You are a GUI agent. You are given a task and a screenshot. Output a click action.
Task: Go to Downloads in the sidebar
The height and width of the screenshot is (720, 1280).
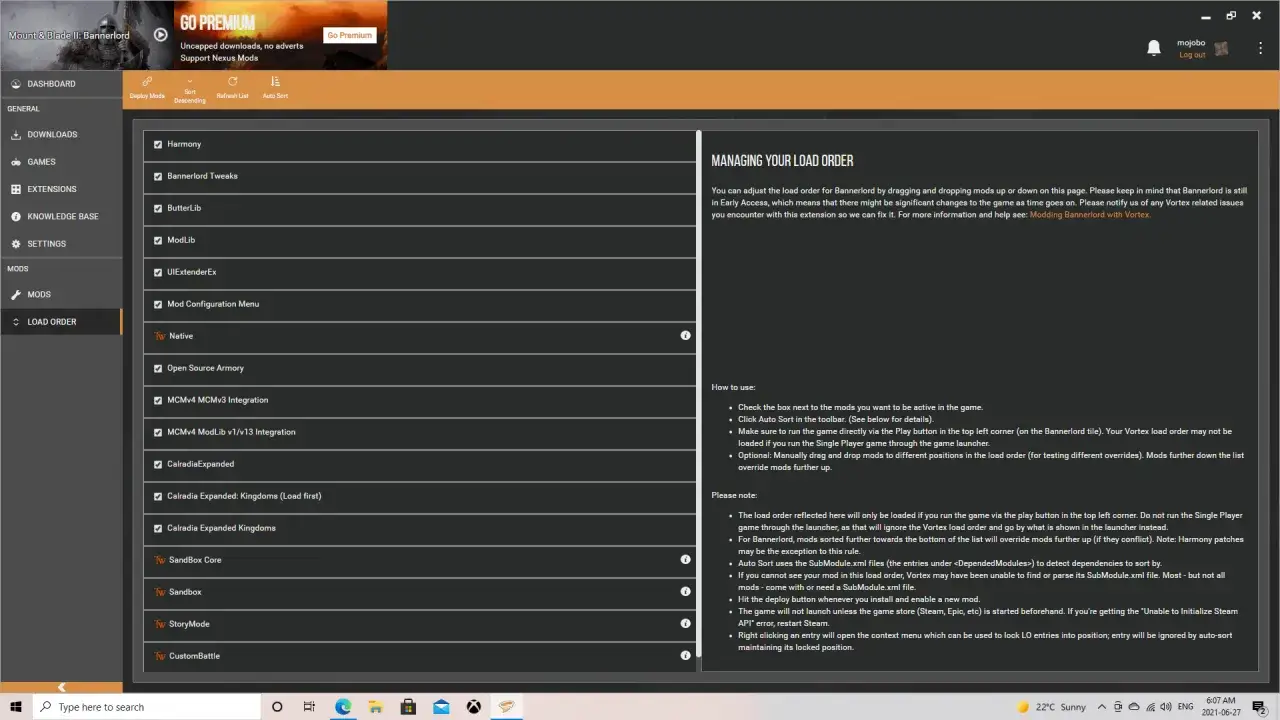[x=52, y=135]
